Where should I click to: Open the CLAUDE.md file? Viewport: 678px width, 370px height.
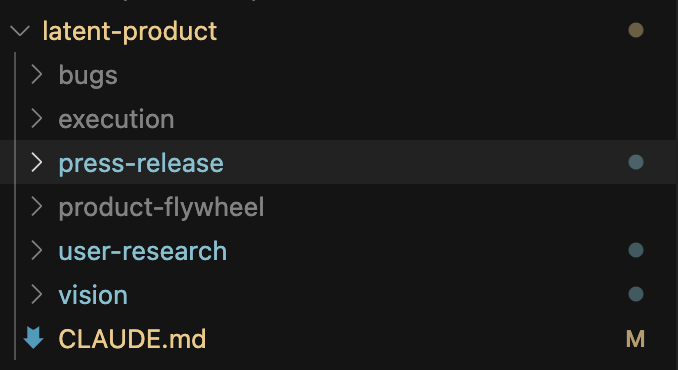tap(132, 339)
